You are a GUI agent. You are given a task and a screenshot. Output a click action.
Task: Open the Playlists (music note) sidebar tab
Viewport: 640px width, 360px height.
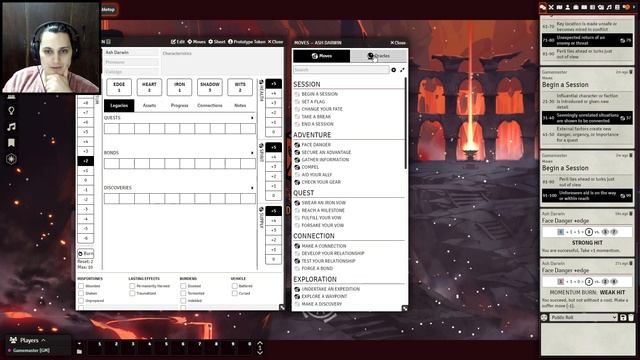[609, 7]
